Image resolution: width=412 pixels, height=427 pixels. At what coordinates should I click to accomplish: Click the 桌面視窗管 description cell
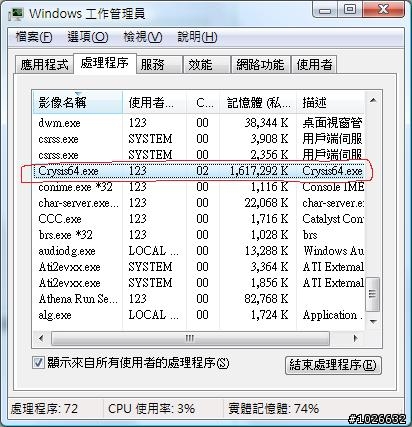point(332,123)
